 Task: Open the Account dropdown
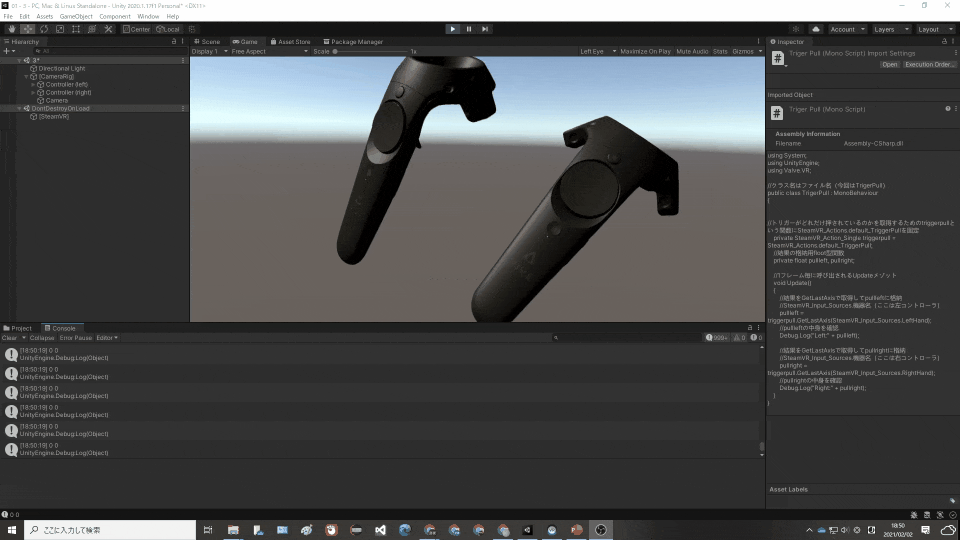(847, 29)
